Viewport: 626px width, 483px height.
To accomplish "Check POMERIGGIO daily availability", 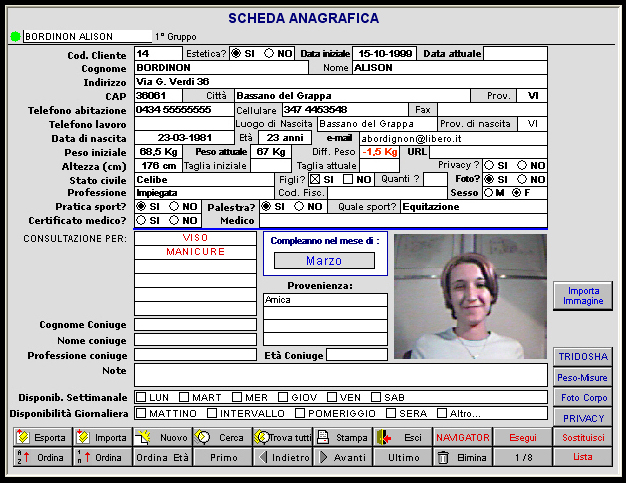I will tap(300, 413).
